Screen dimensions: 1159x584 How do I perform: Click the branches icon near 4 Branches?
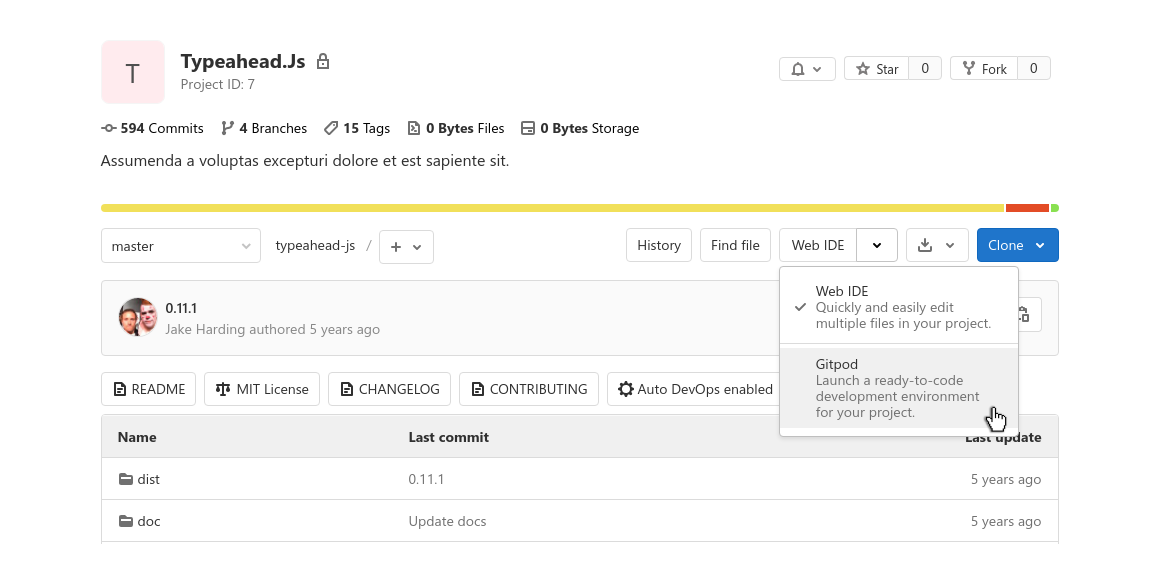(229, 128)
